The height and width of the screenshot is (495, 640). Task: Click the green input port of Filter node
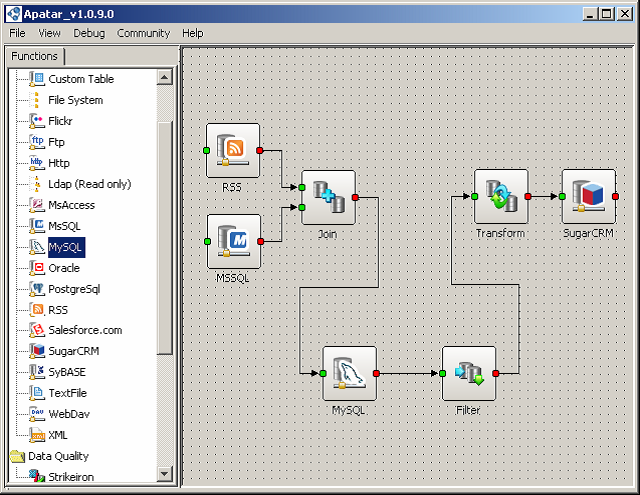coord(442,373)
